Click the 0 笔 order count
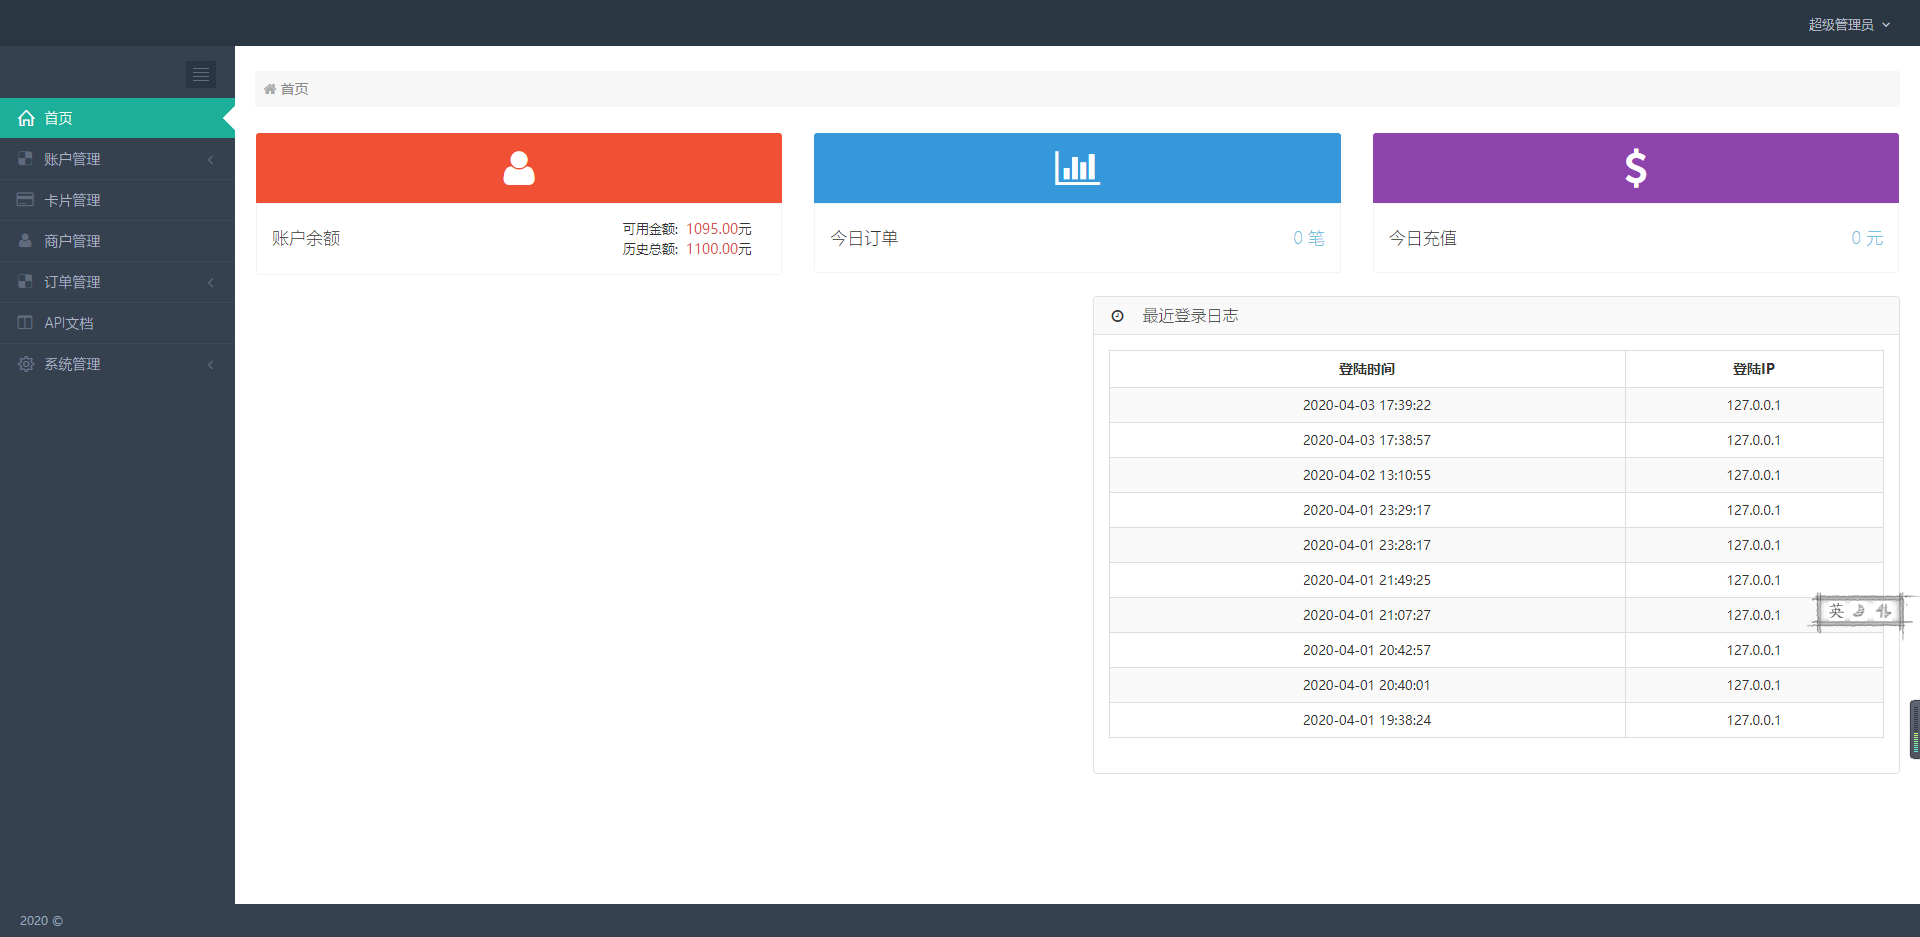 pyautogui.click(x=1309, y=238)
